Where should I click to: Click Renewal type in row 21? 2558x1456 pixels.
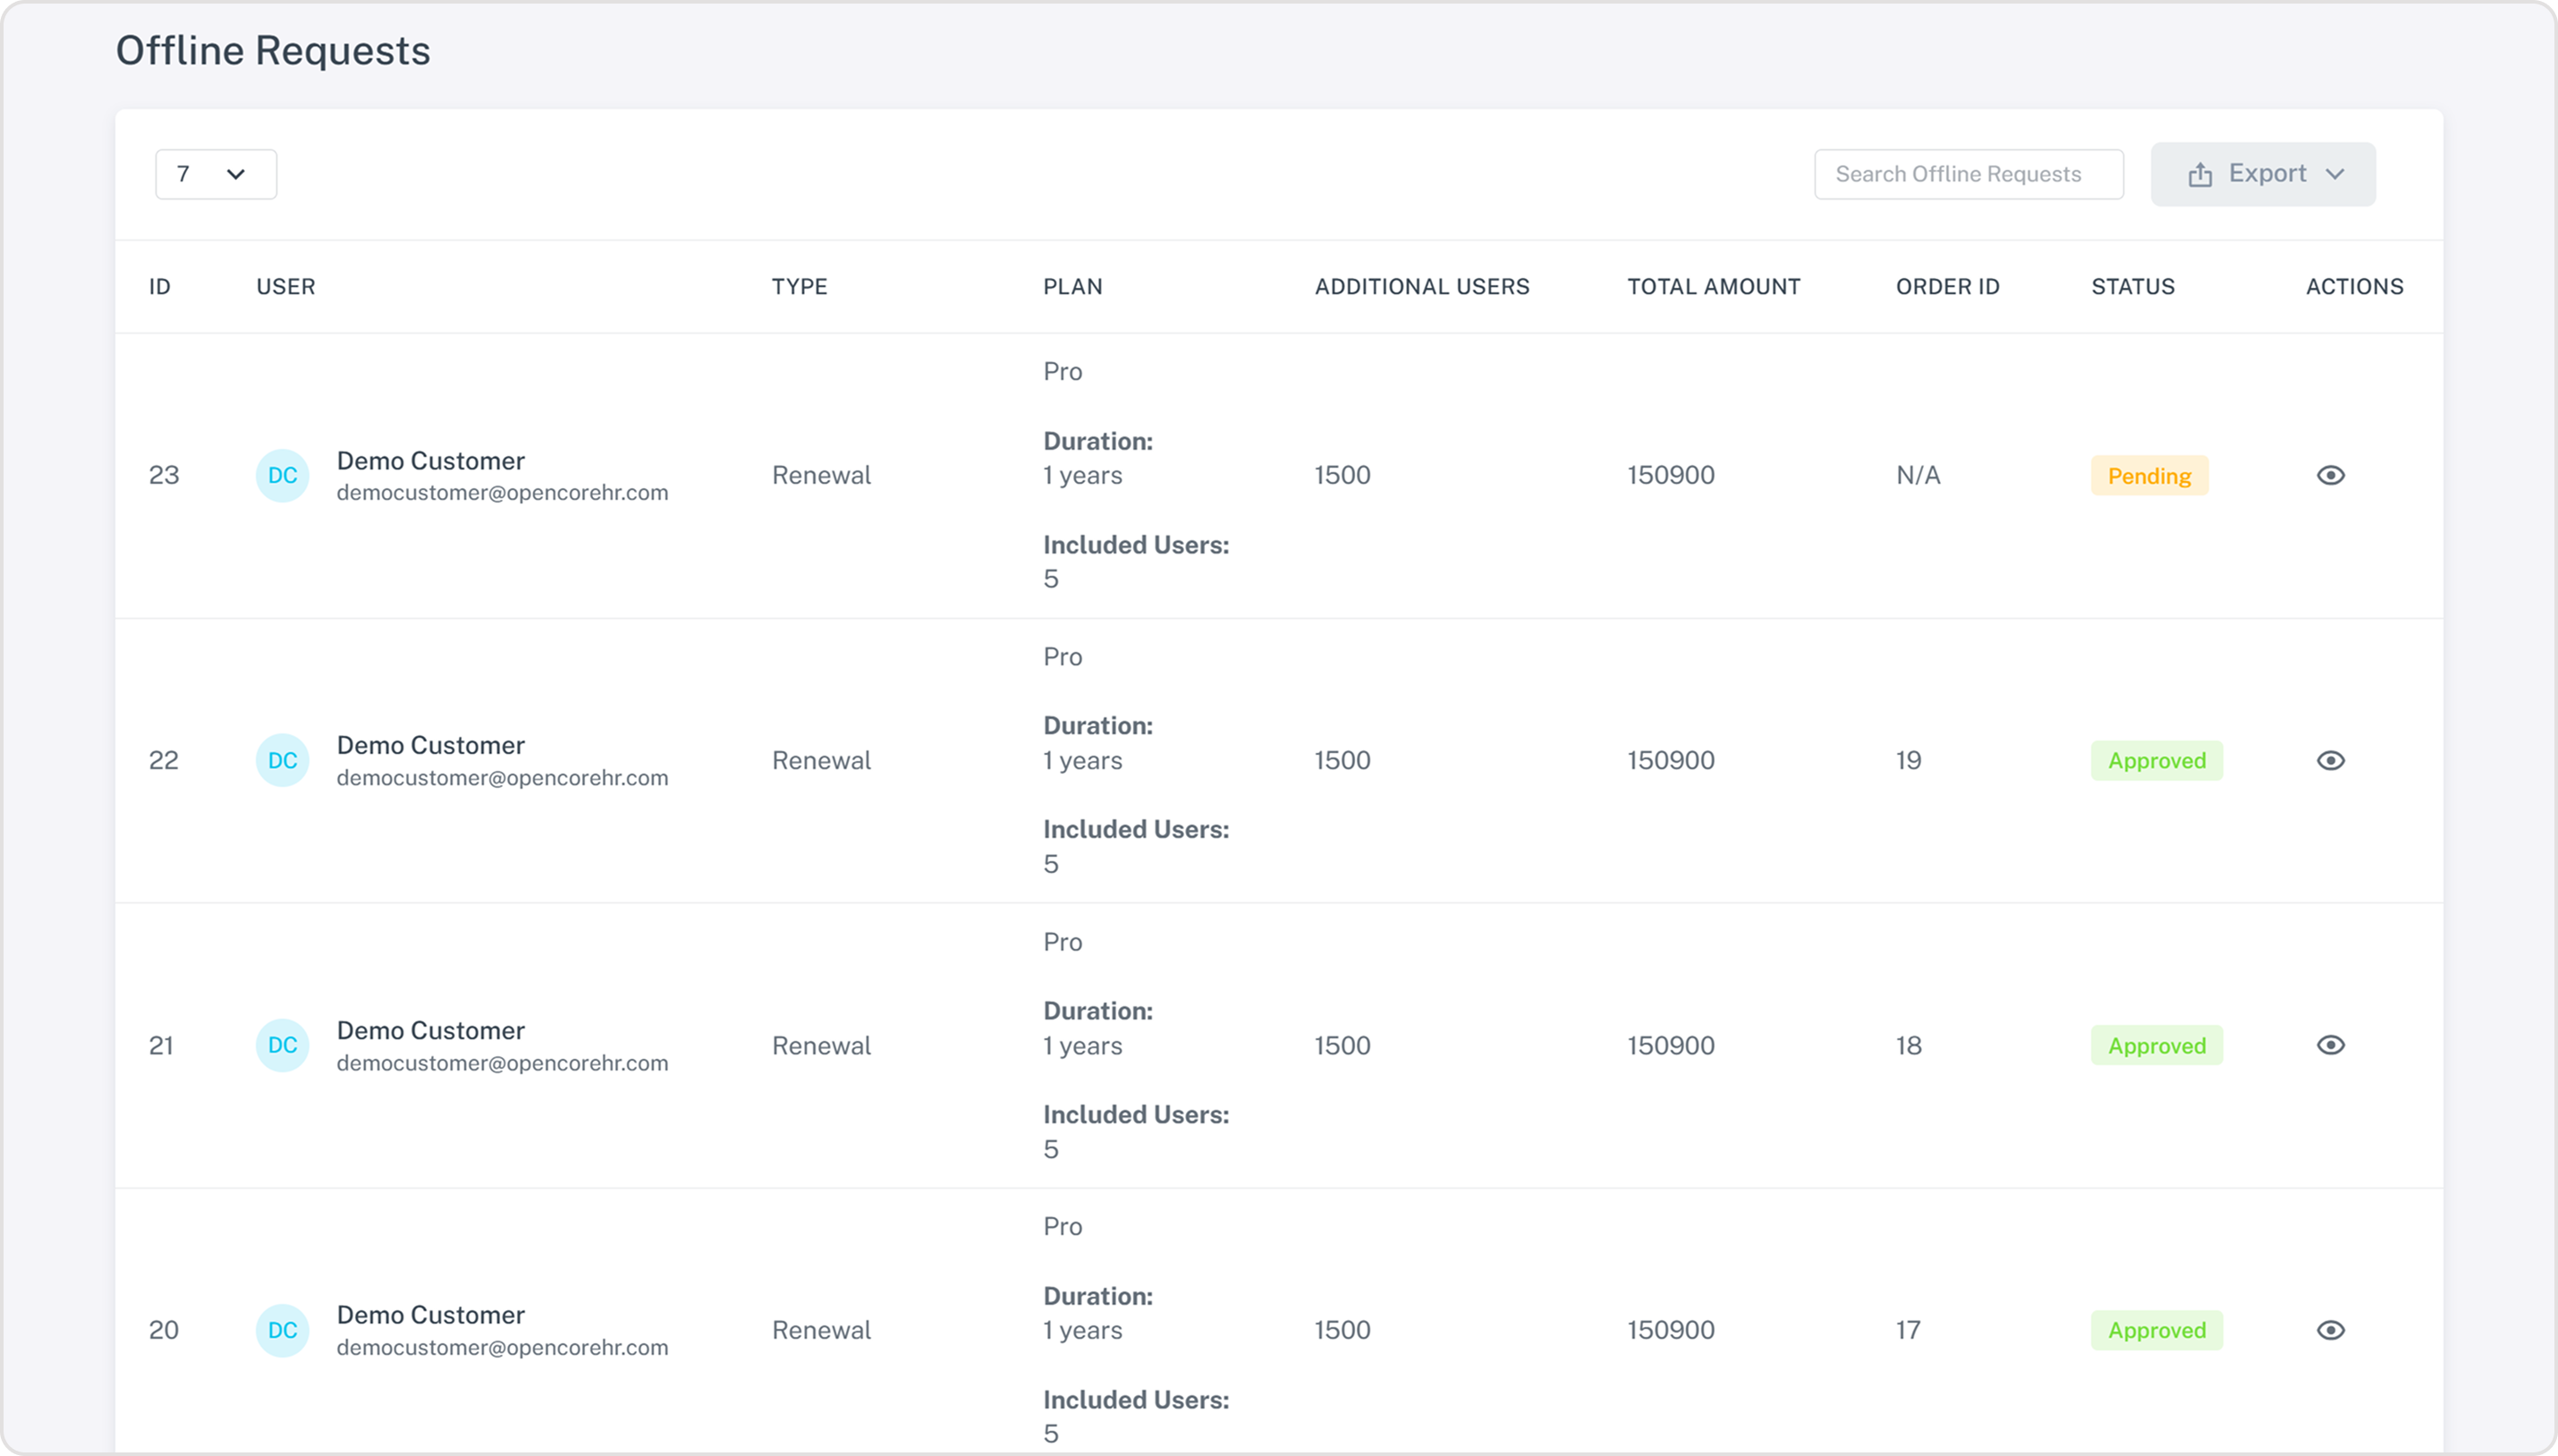point(821,1045)
